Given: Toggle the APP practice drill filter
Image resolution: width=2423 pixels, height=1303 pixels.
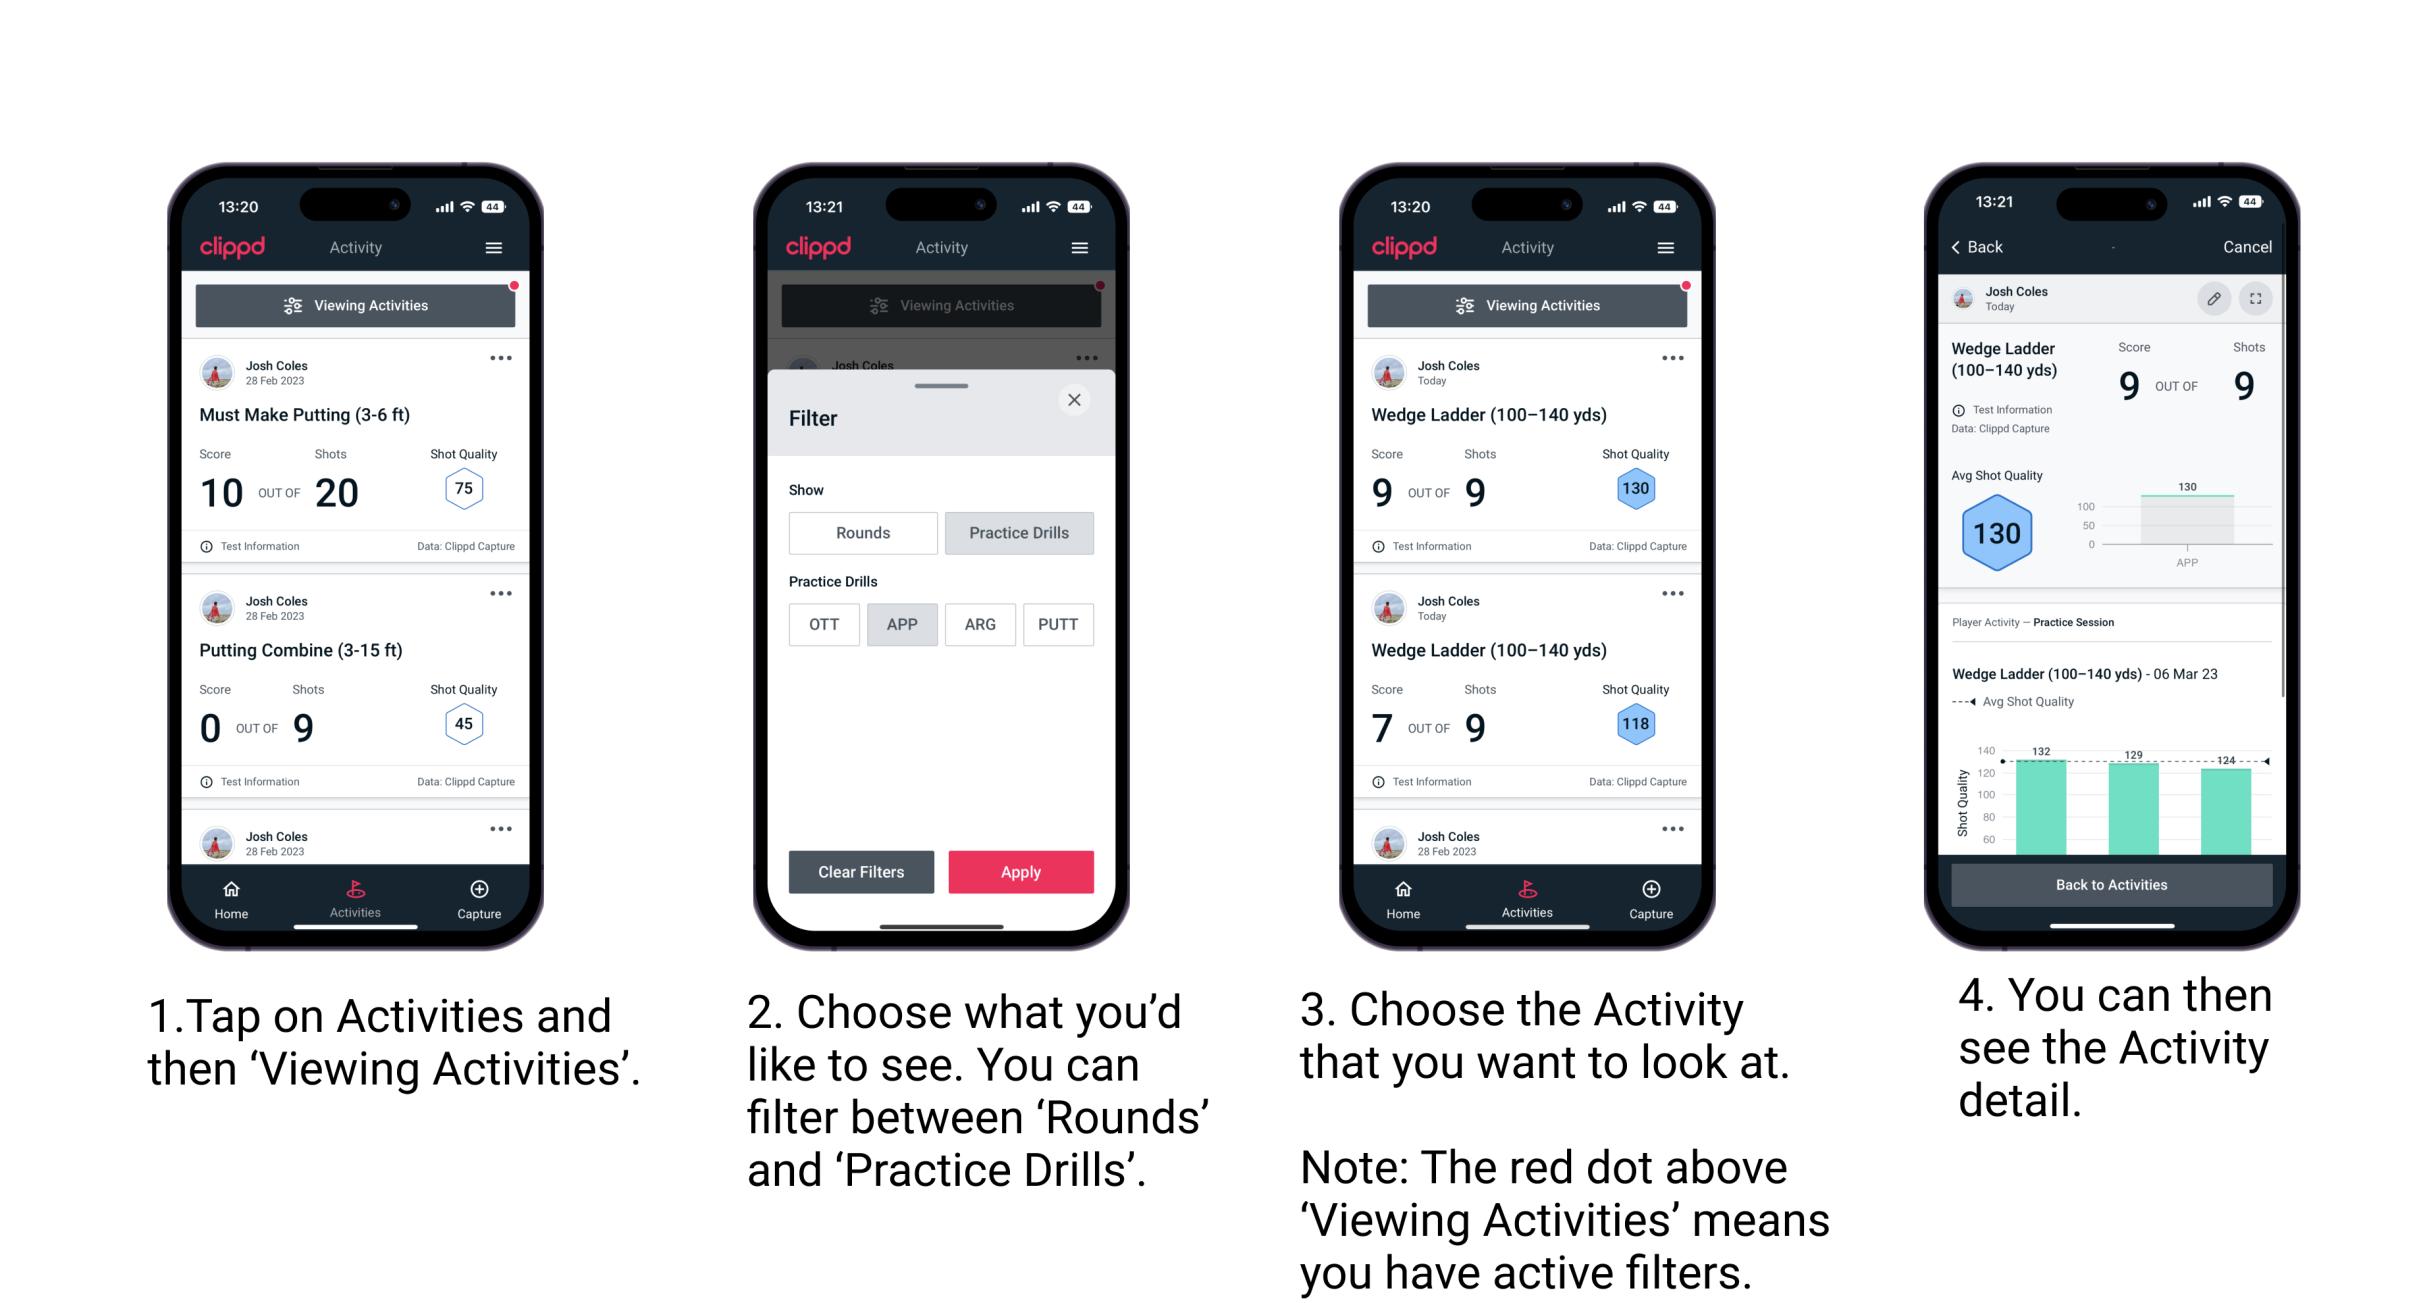Looking at the screenshot, I should click(902, 624).
